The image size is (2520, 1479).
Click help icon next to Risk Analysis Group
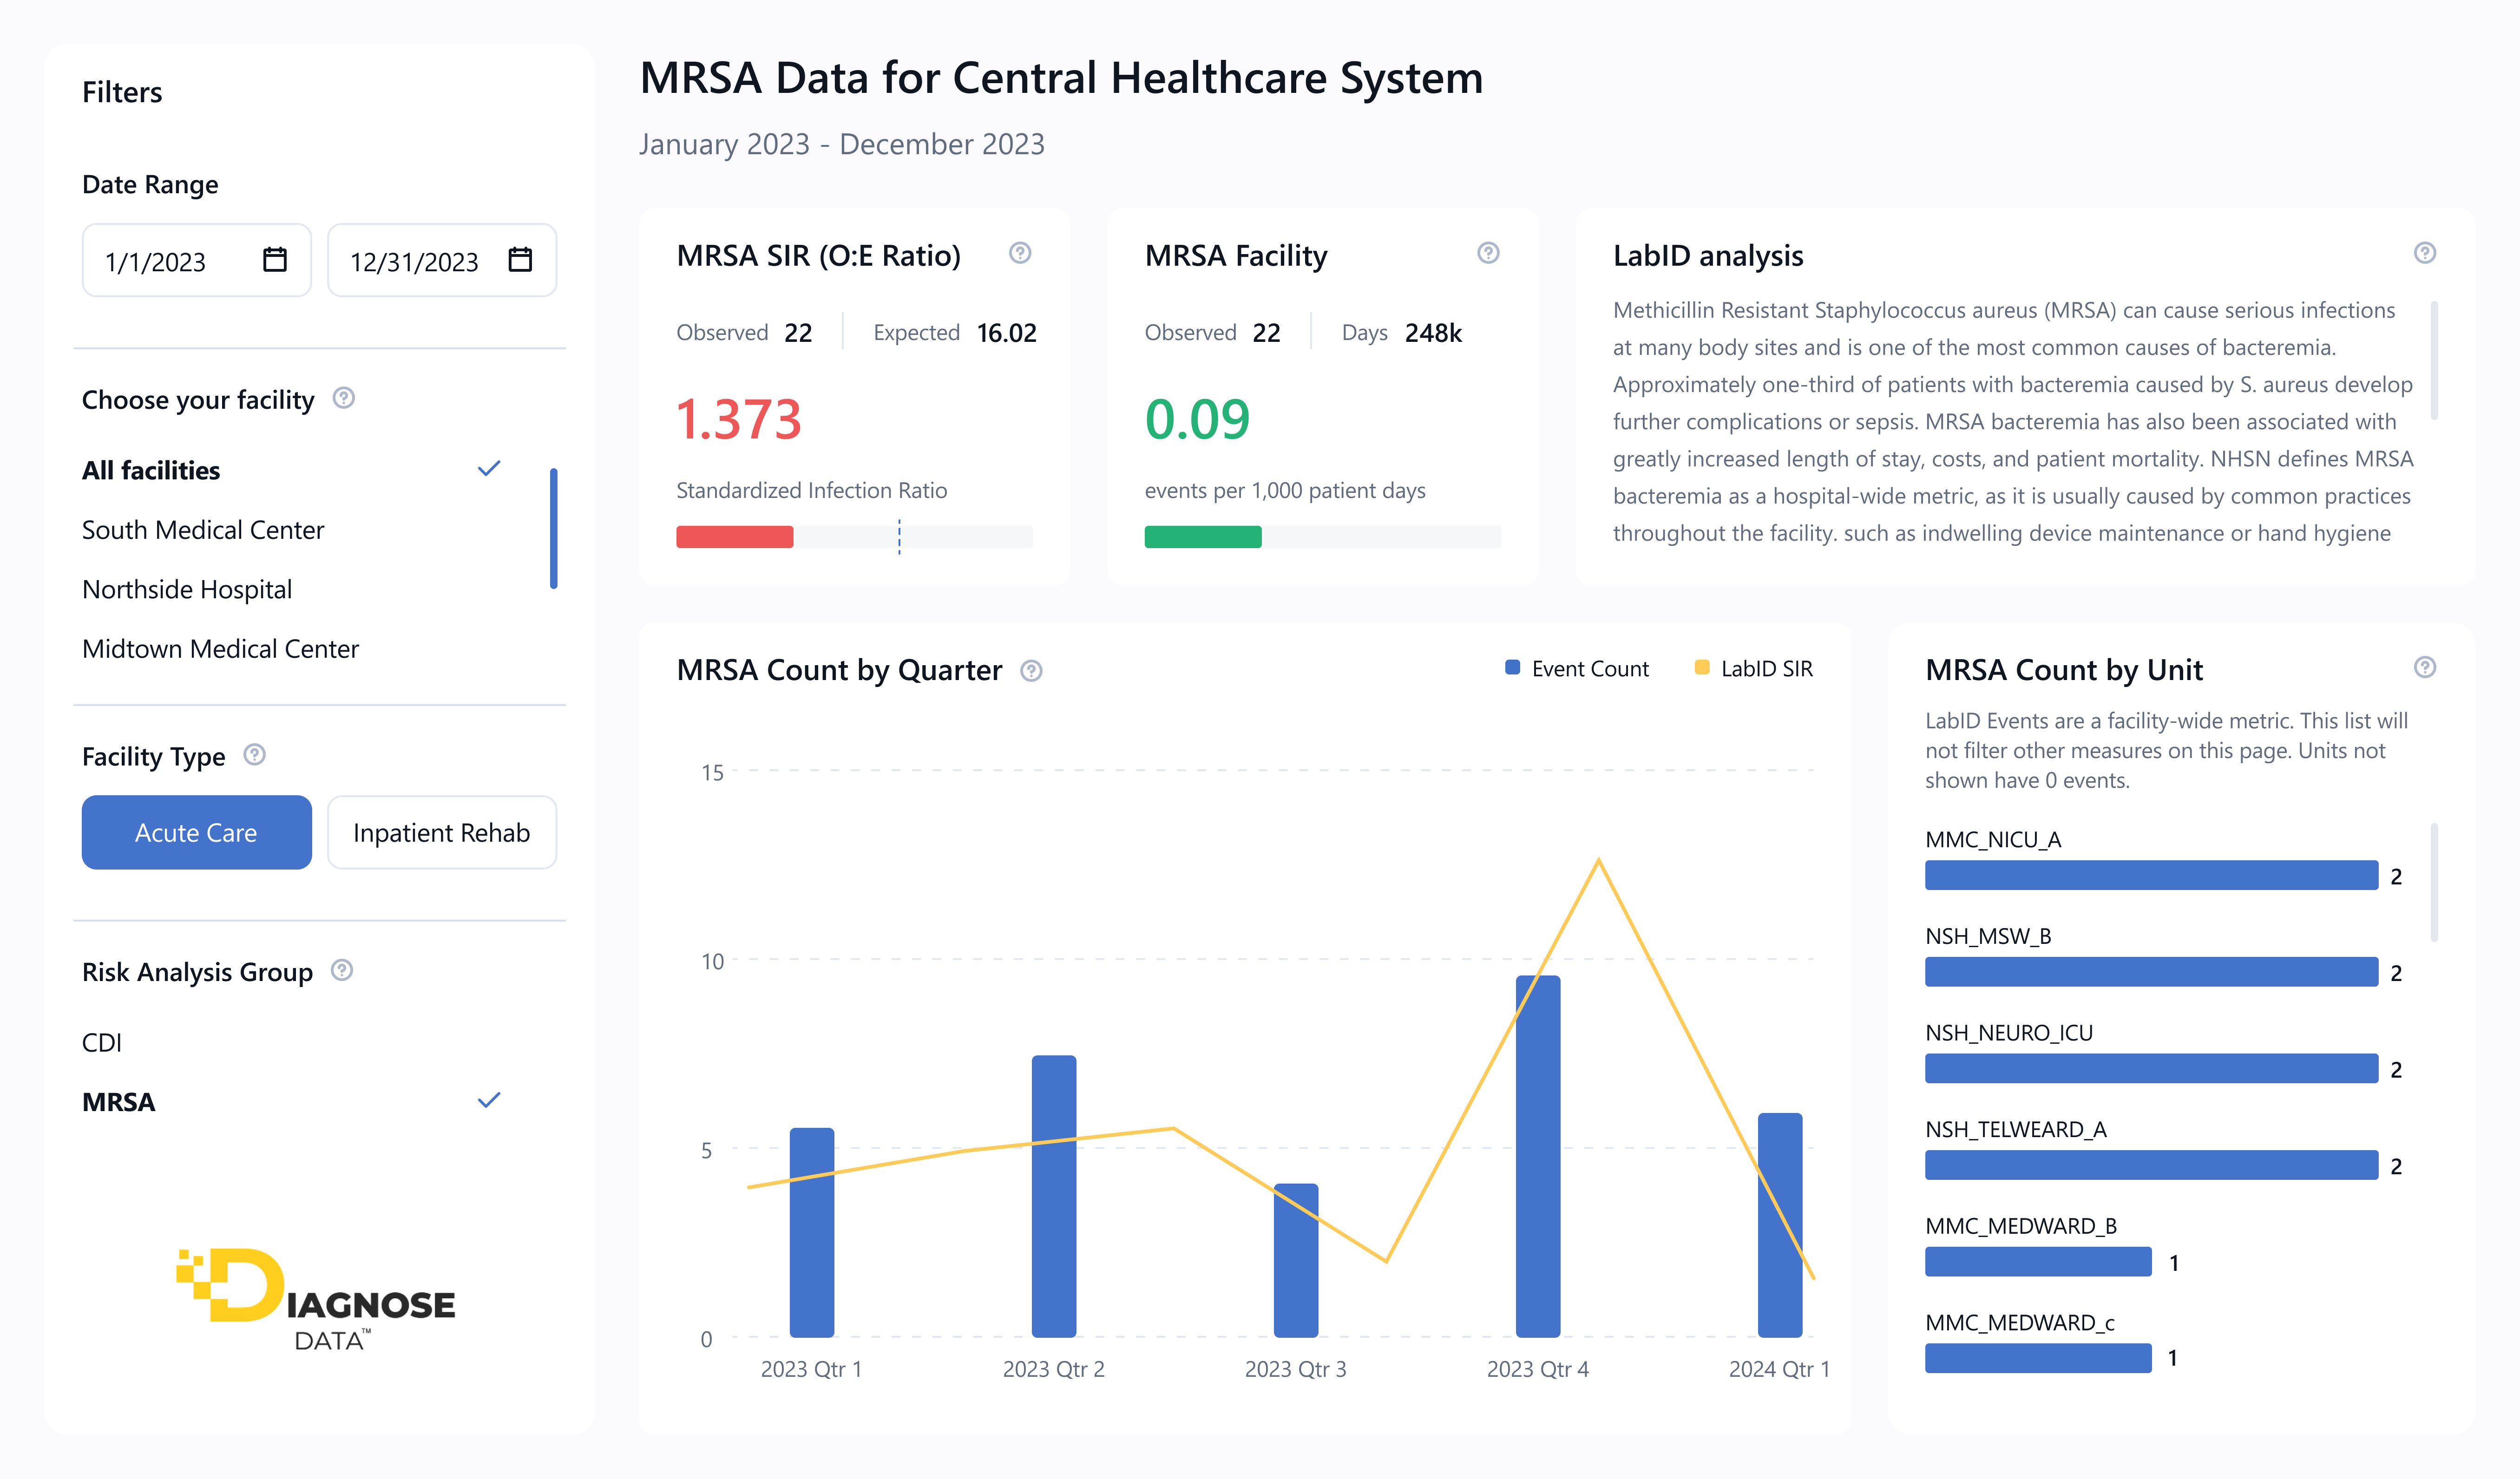pos(342,970)
